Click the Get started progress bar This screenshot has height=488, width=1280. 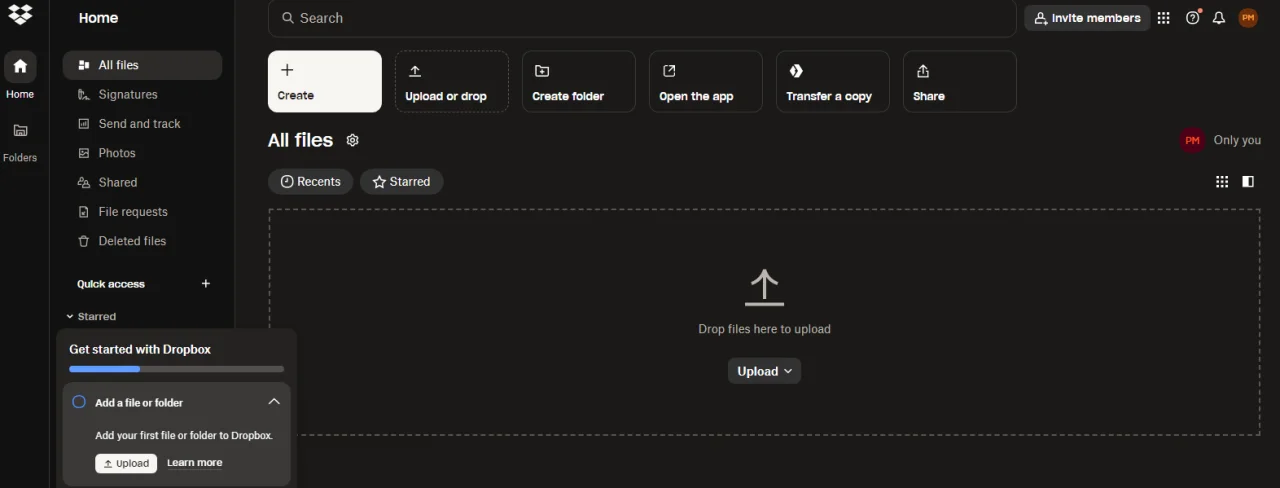click(x=176, y=369)
